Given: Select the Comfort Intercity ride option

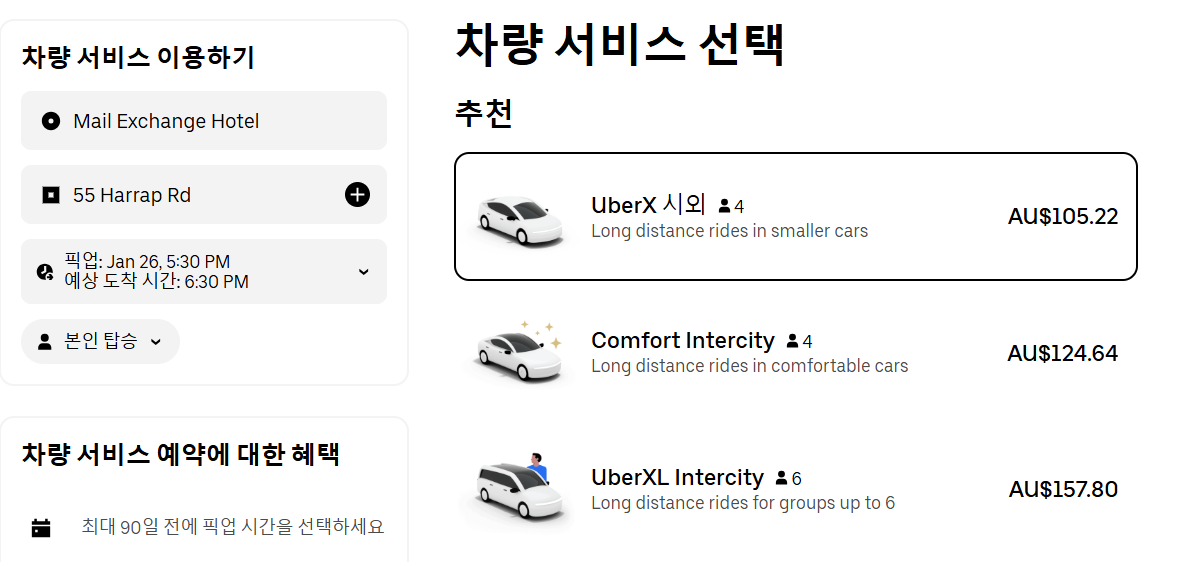Looking at the screenshot, I should click(x=795, y=352).
